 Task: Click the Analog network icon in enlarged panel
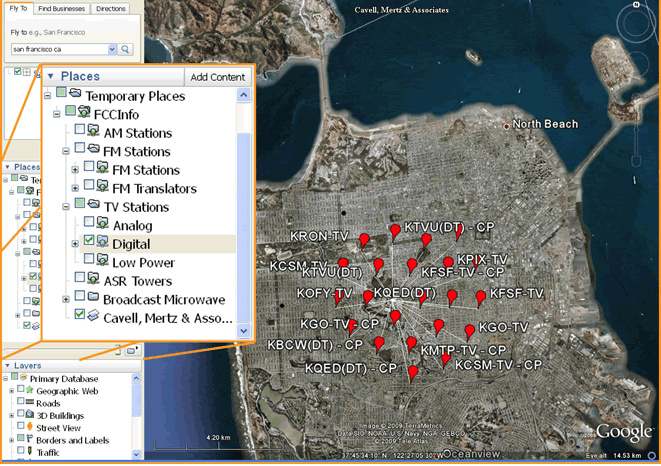tap(102, 223)
